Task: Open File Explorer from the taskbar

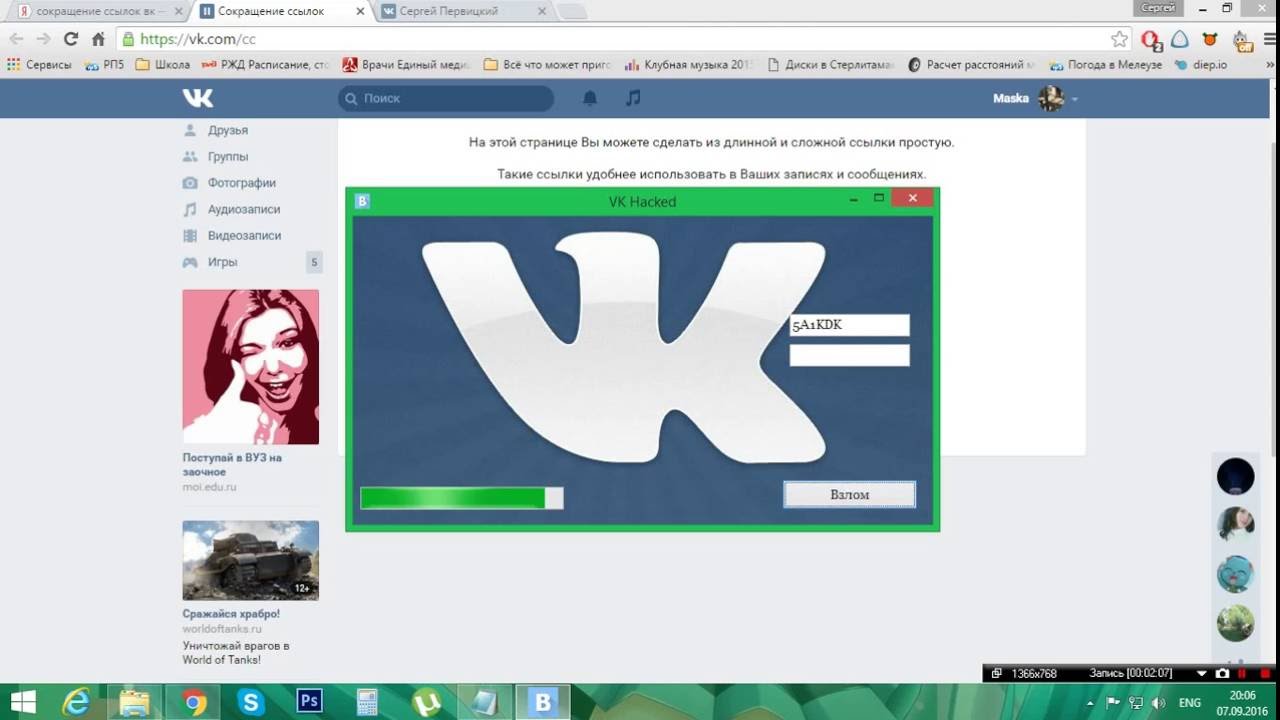Action: point(134,702)
